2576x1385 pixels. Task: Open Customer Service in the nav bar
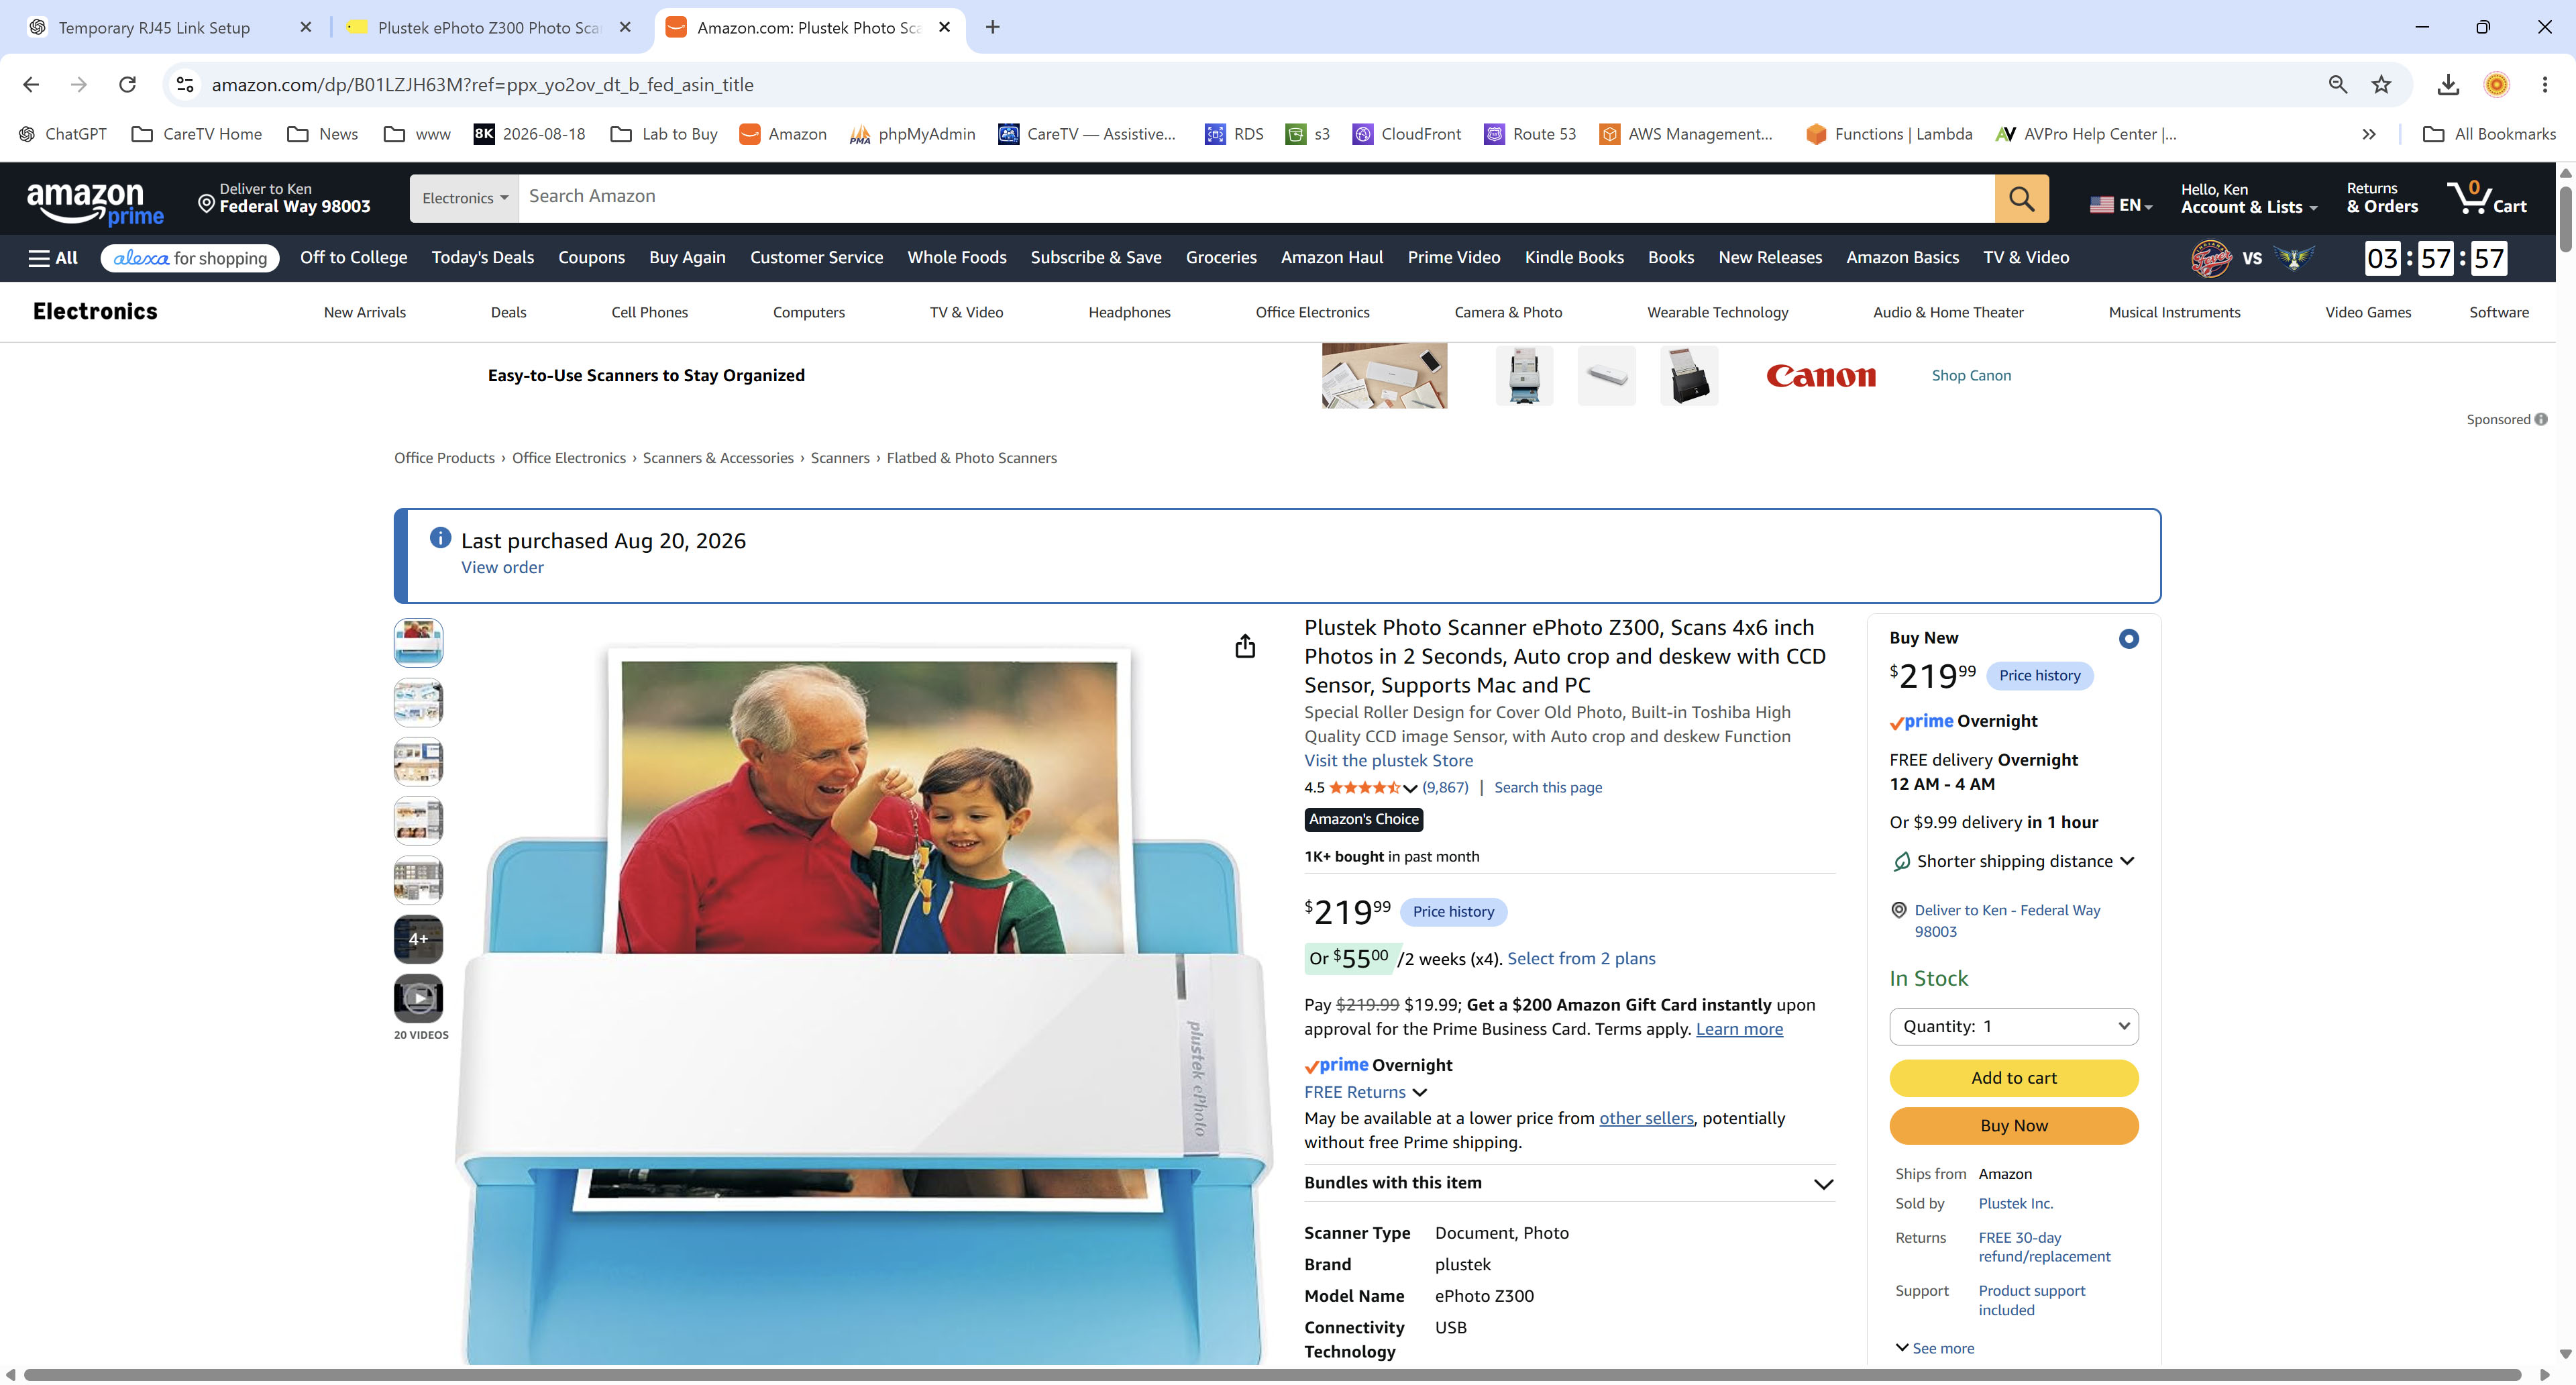[816, 258]
